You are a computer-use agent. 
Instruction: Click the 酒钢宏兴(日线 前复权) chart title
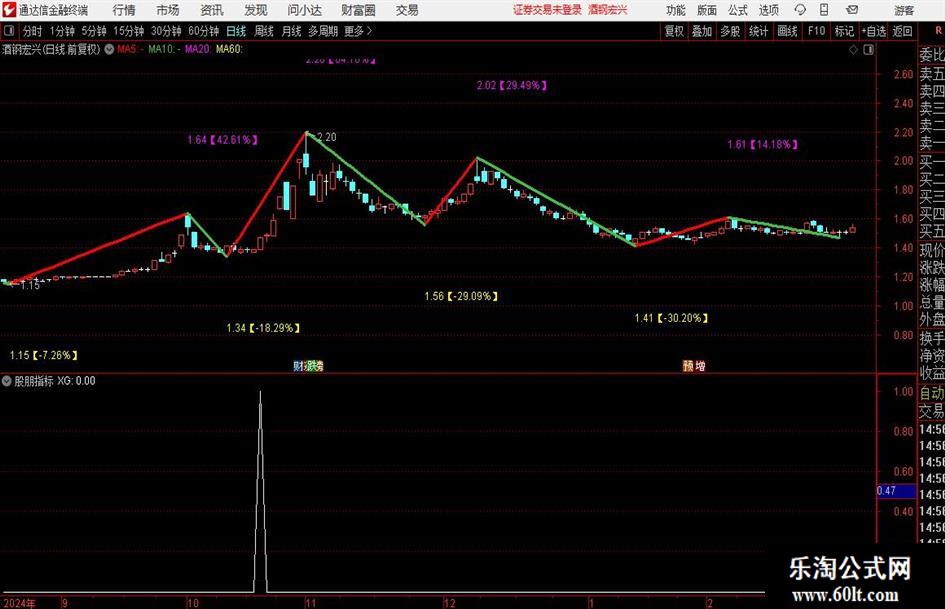pos(51,49)
